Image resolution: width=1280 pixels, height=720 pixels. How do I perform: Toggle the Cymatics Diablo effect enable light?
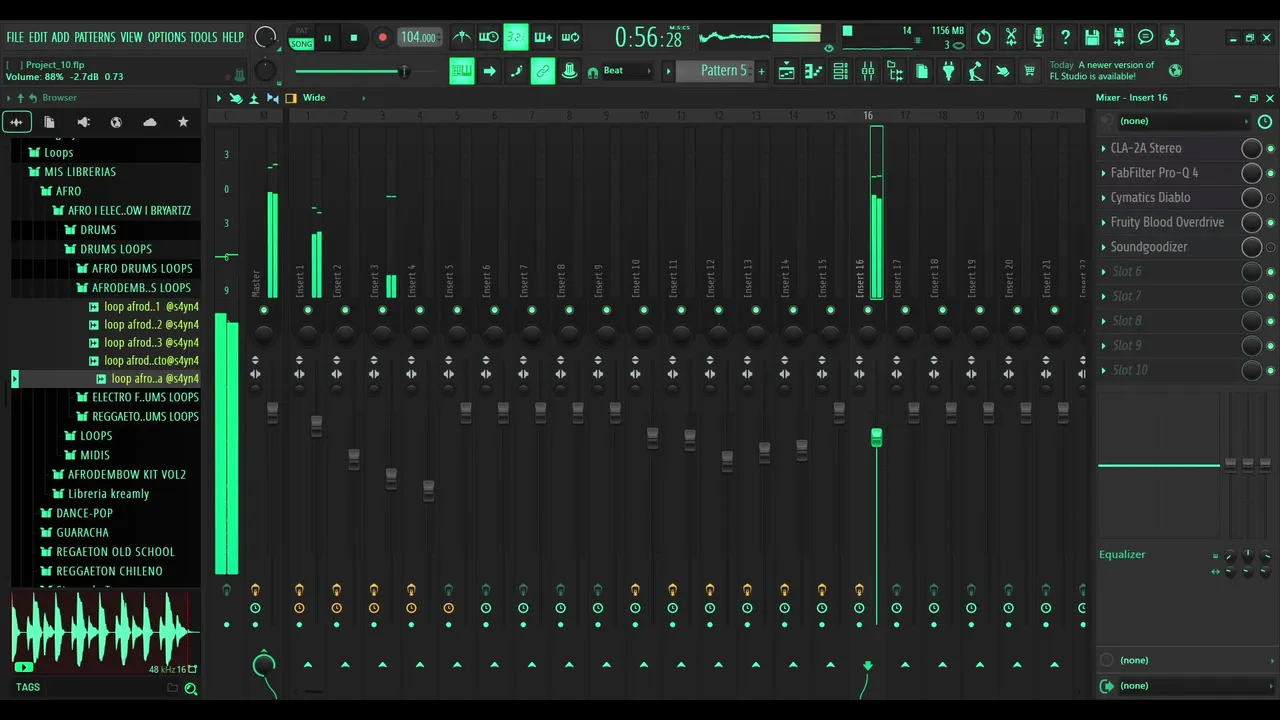[1271, 198]
